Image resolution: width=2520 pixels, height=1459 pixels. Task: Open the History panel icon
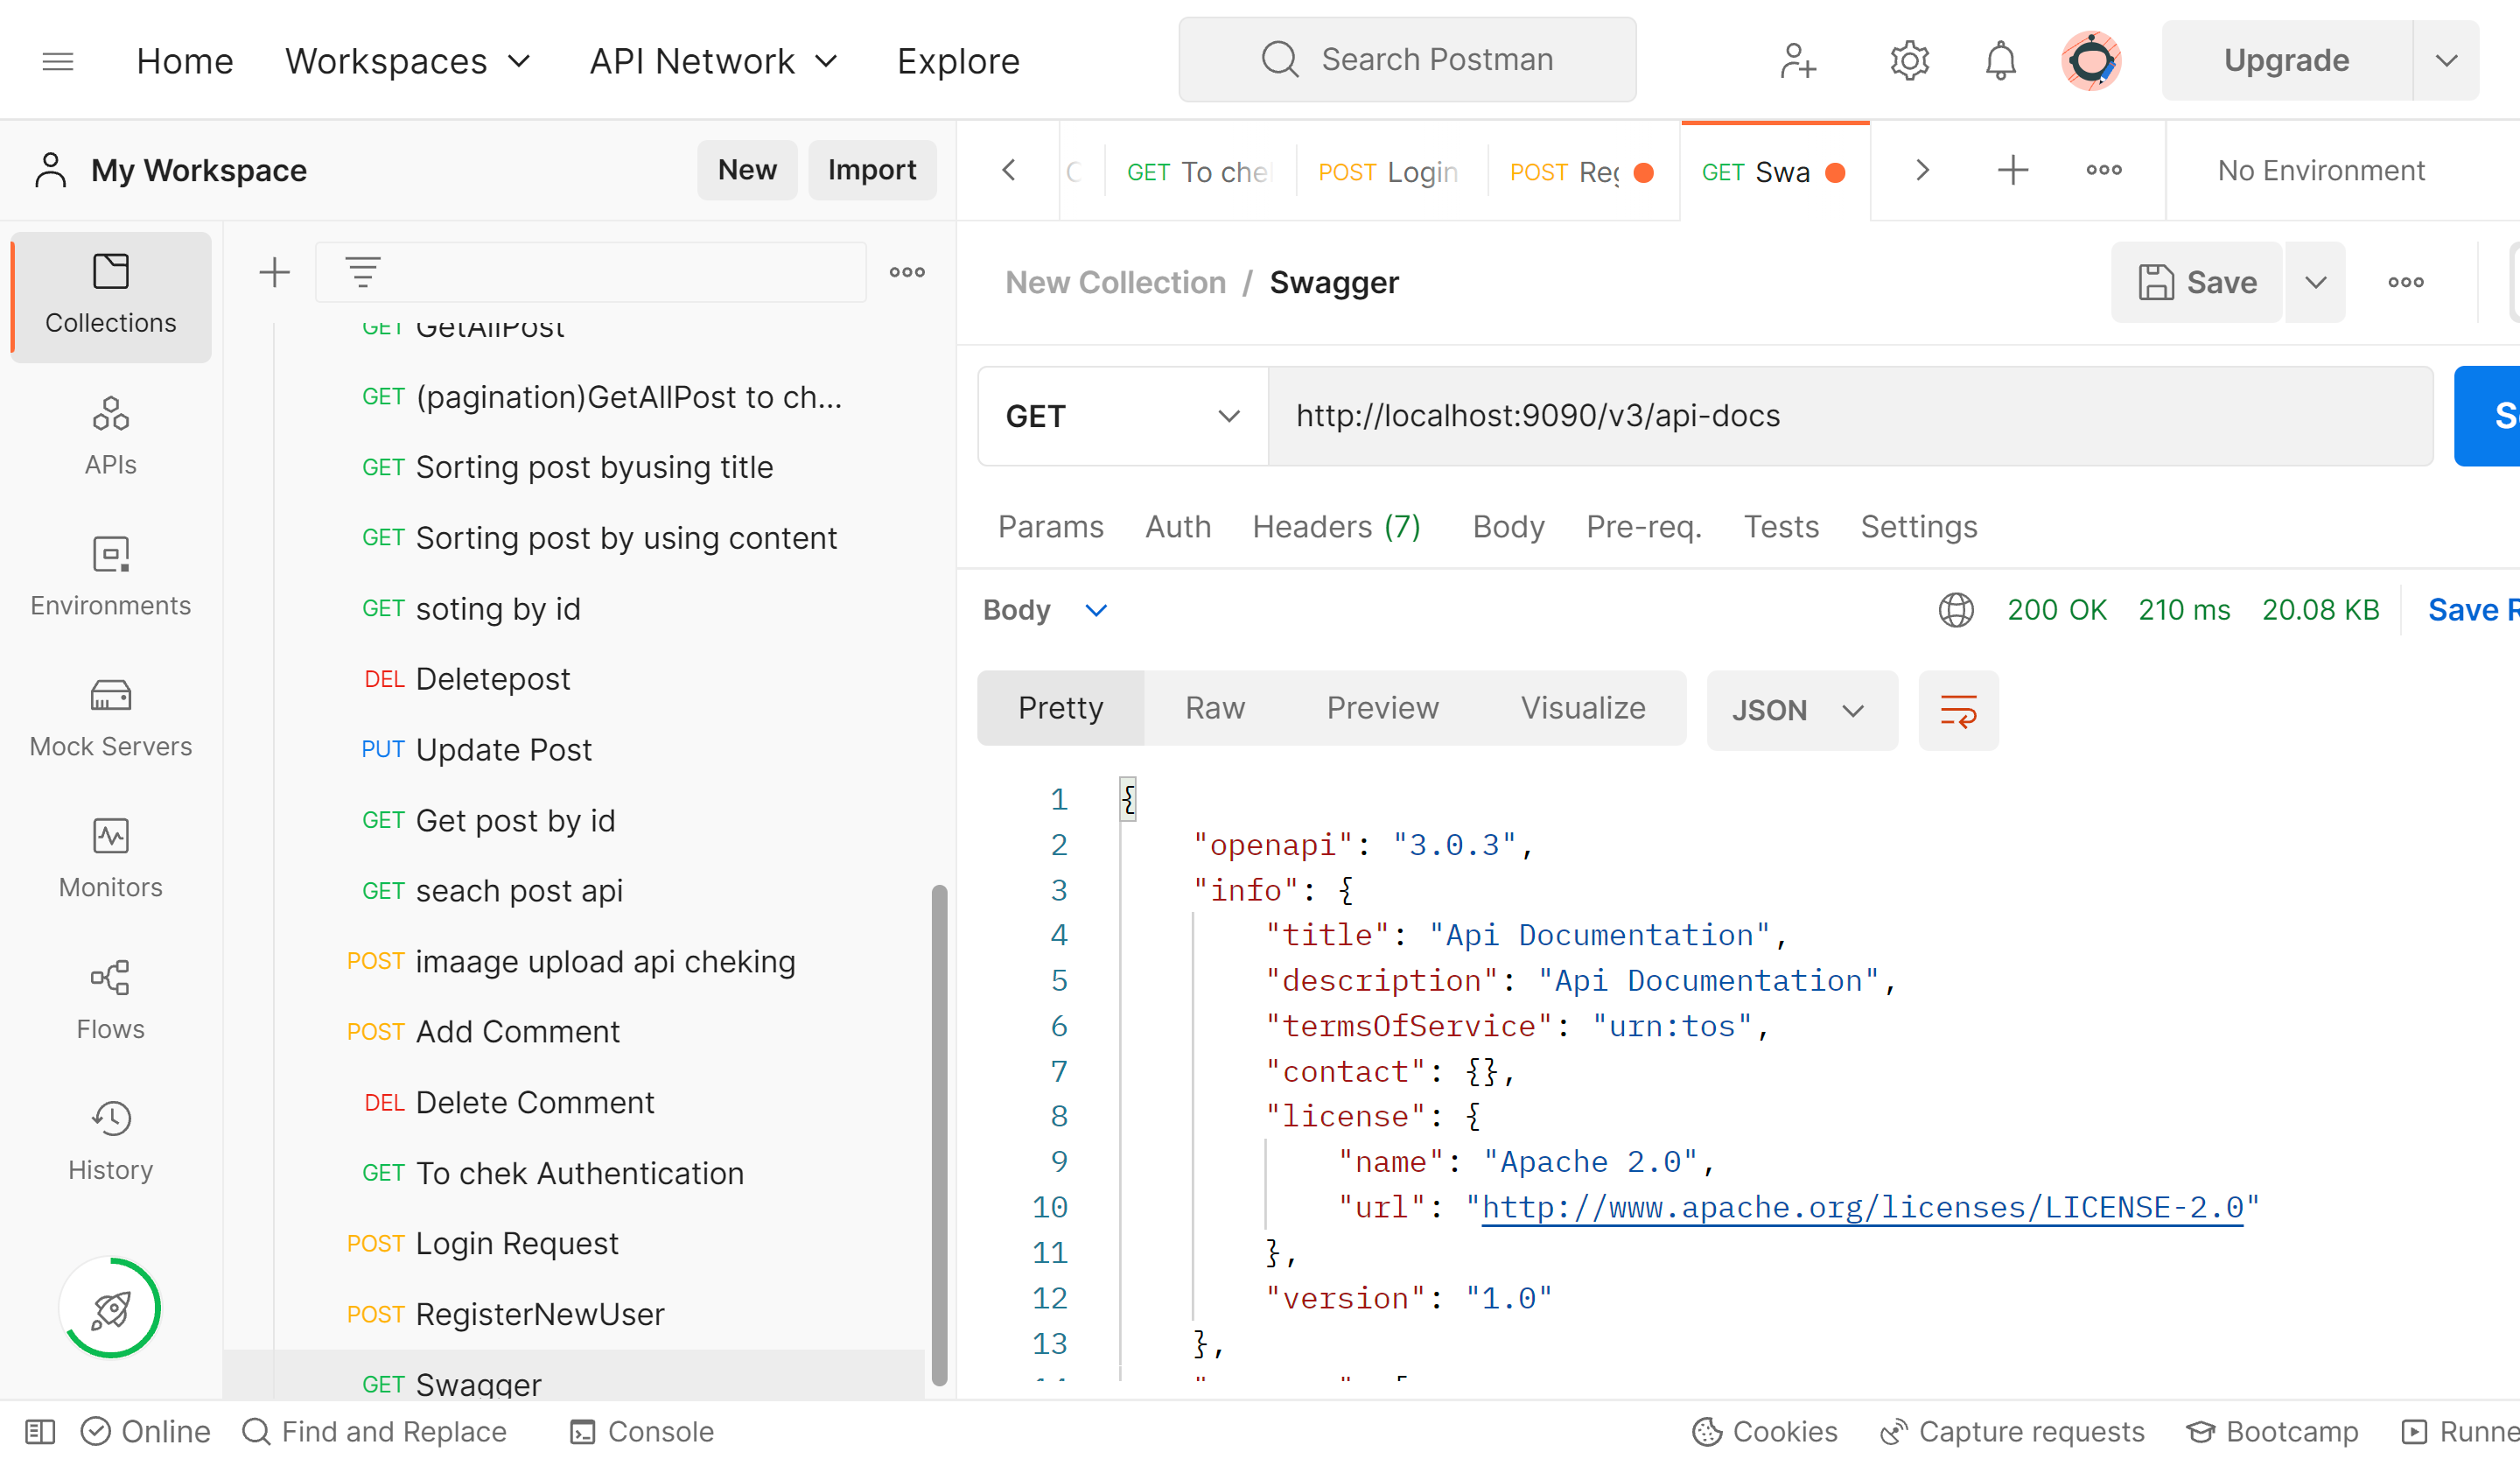(x=110, y=1141)
